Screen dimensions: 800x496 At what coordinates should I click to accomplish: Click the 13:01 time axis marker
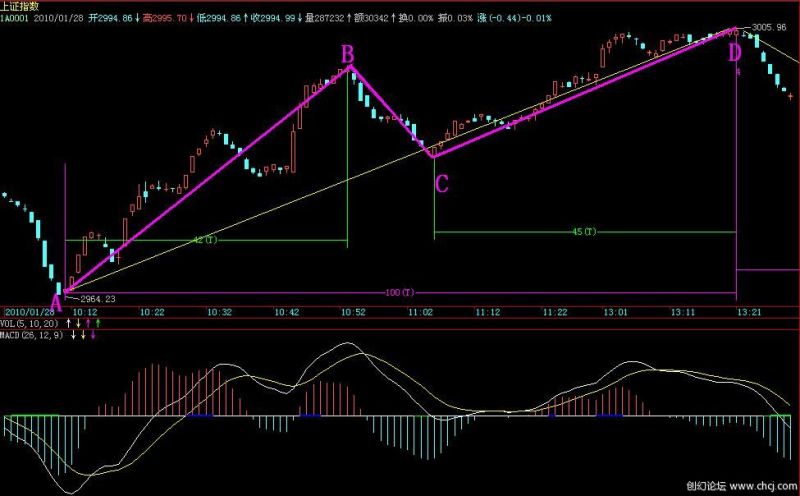coord(616,313)
